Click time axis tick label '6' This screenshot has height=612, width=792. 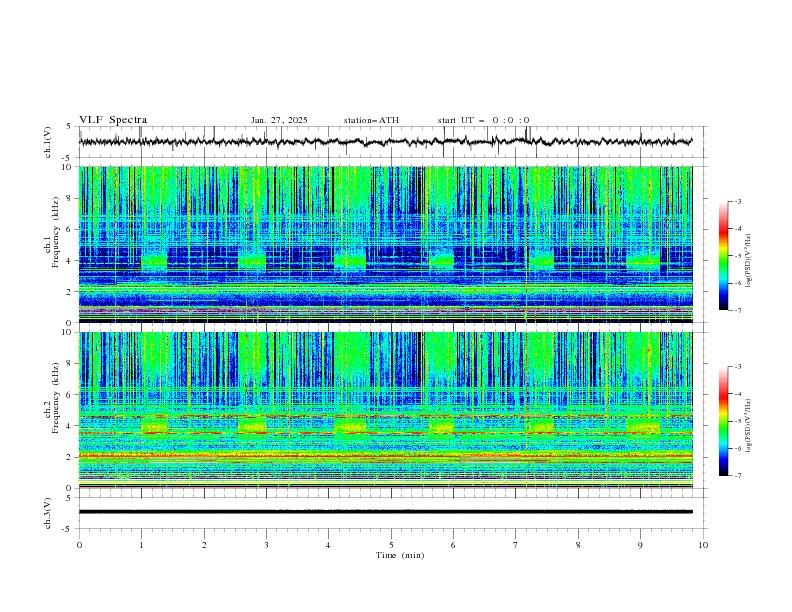453,545
